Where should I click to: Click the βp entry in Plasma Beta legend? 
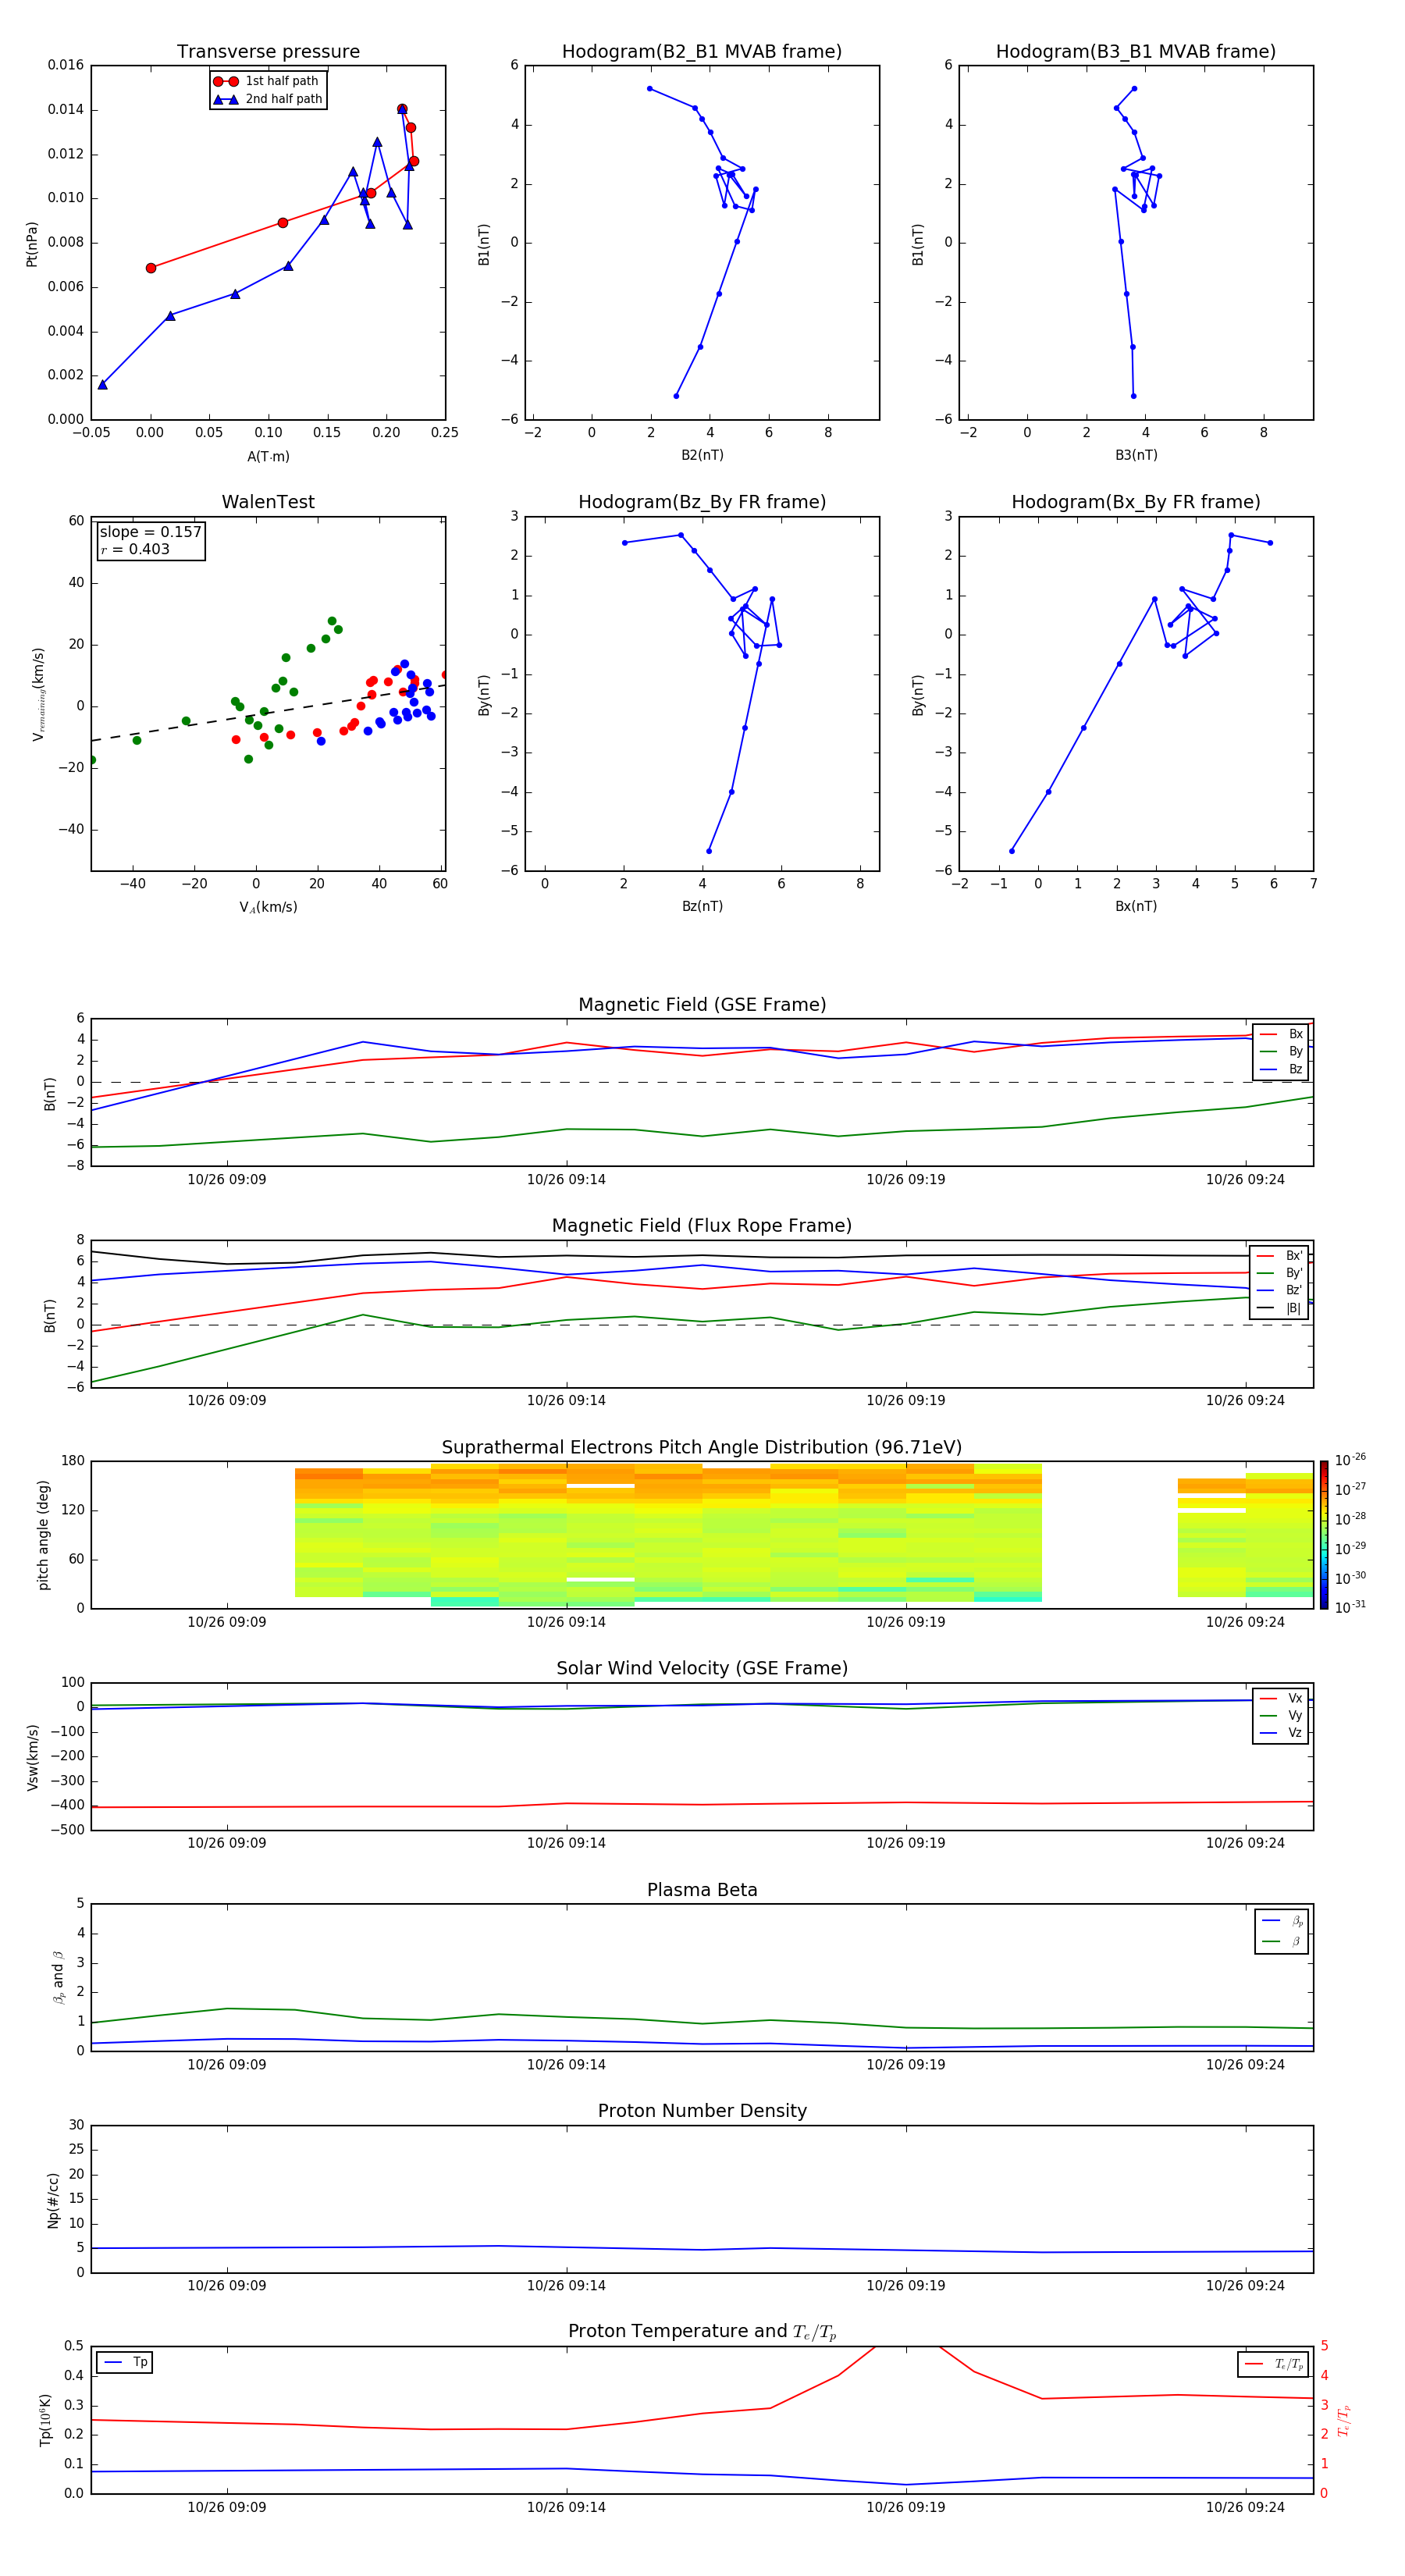pyautogui.click(x=1282, y=1921)
